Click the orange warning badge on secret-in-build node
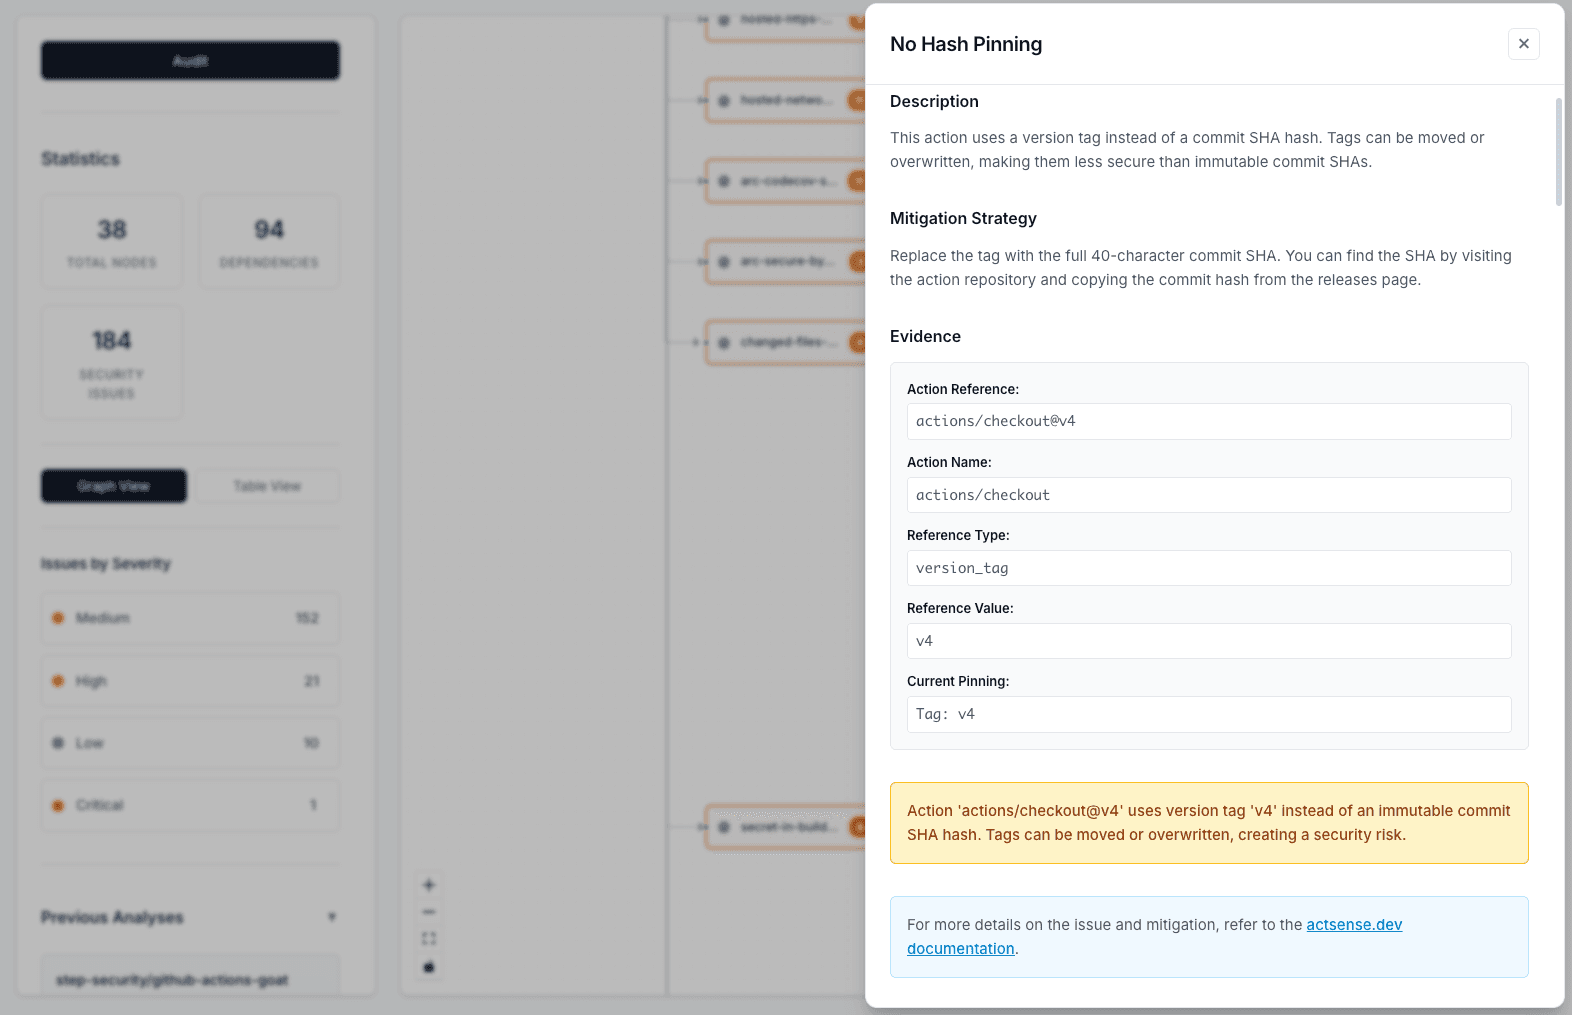 [858, 827]
